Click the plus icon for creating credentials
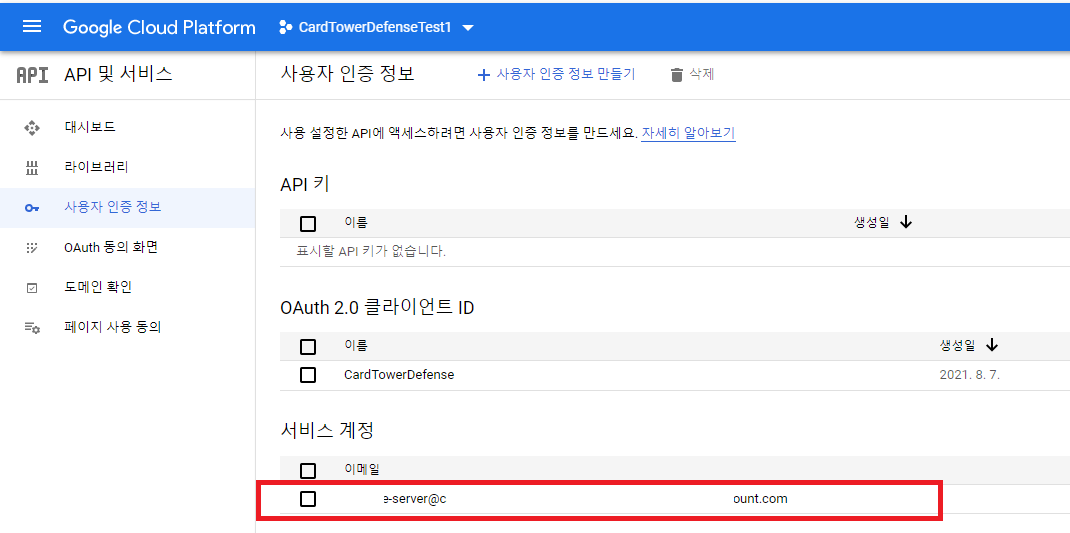The width and height of the screenshot is (1070, 533). 483,75
